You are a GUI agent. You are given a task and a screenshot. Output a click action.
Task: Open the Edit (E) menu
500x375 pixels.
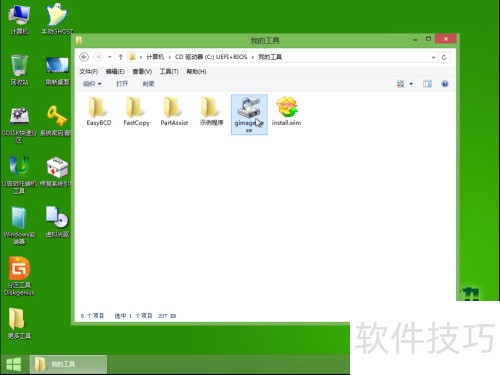point(115,71)
